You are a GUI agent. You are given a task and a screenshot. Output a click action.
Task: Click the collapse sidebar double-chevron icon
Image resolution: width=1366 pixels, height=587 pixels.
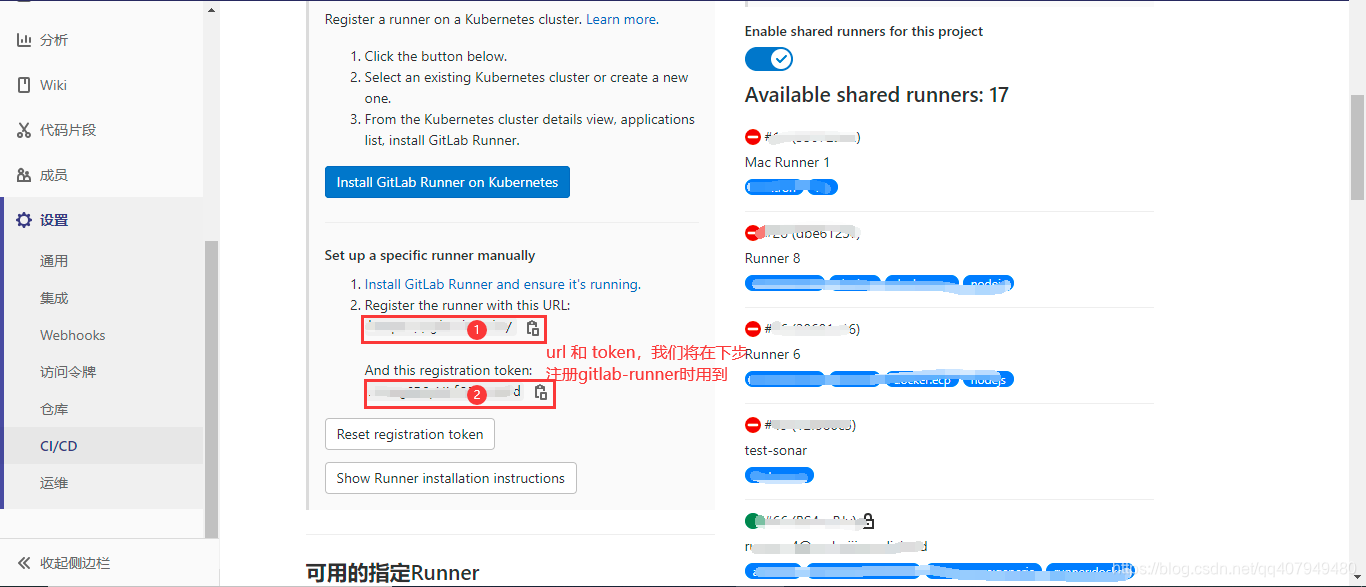24,563
